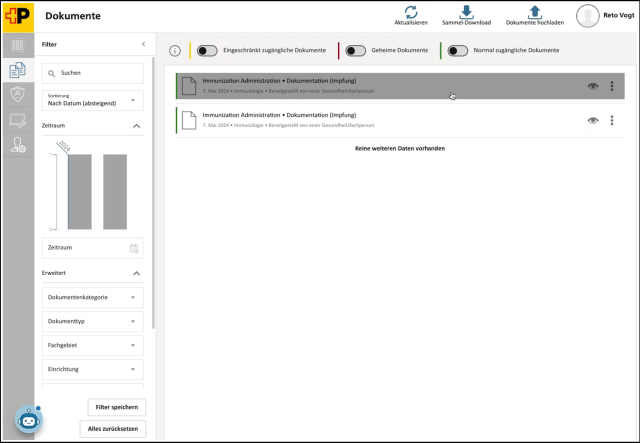Click eye icon of second document
The image size is (640, 443).
coord(593,120)
